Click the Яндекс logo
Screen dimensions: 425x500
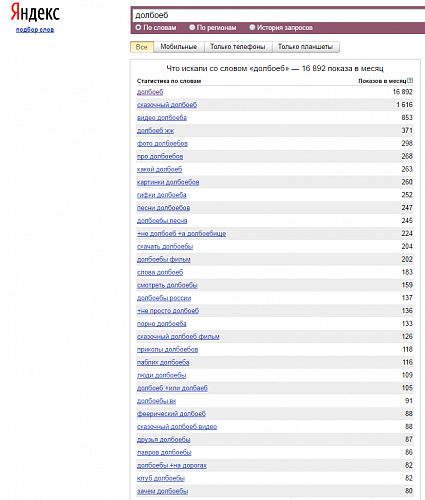tap(35, 12)
